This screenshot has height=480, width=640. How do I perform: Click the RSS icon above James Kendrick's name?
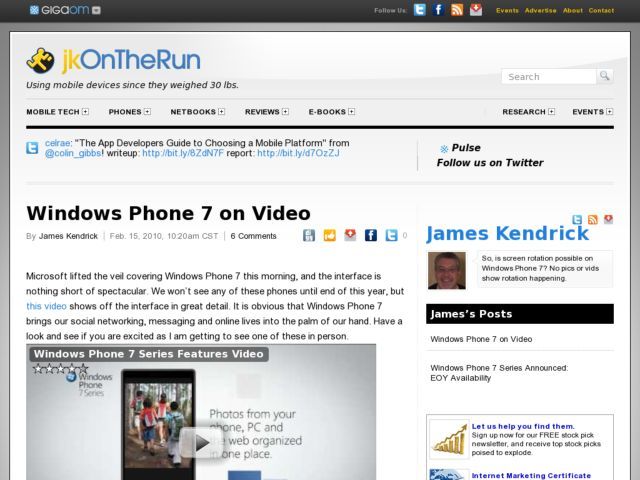coord(593,220)
